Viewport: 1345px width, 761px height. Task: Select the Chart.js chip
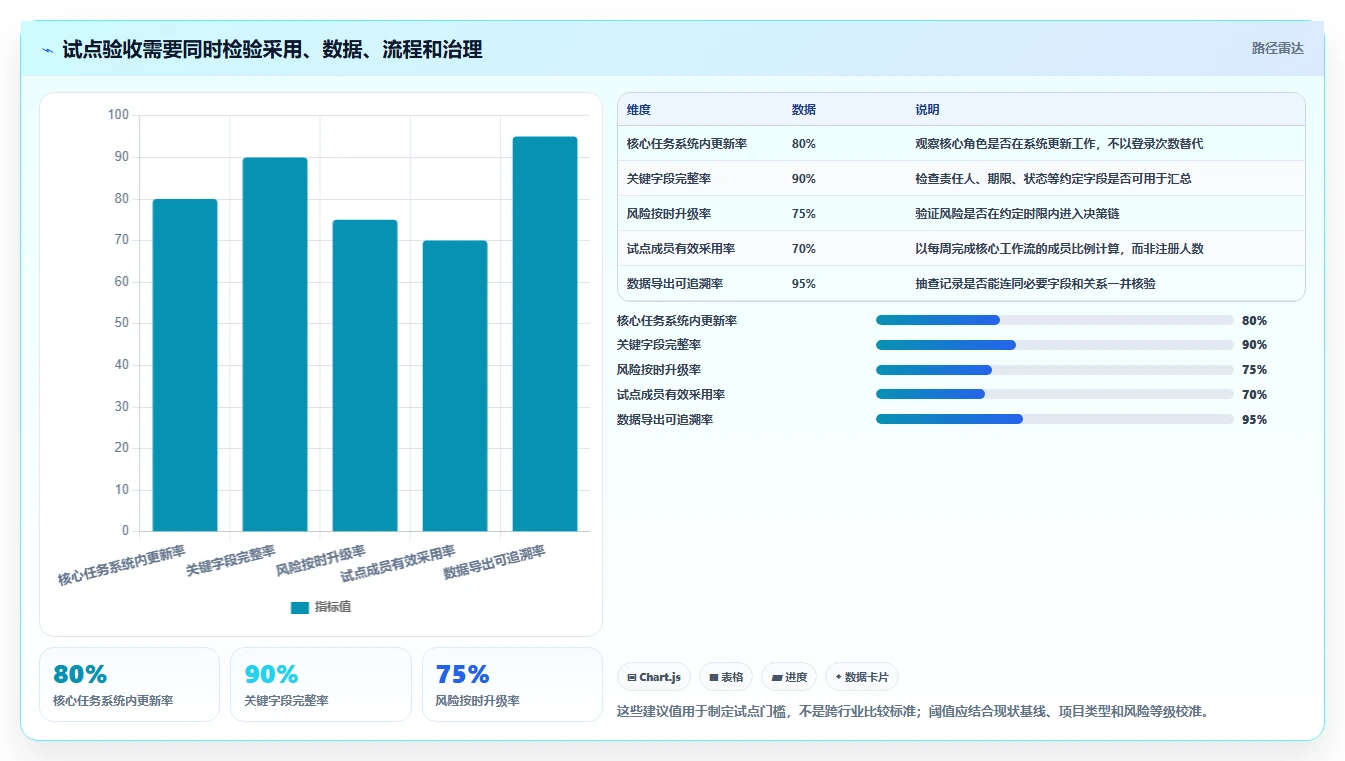tap(654, 677)
